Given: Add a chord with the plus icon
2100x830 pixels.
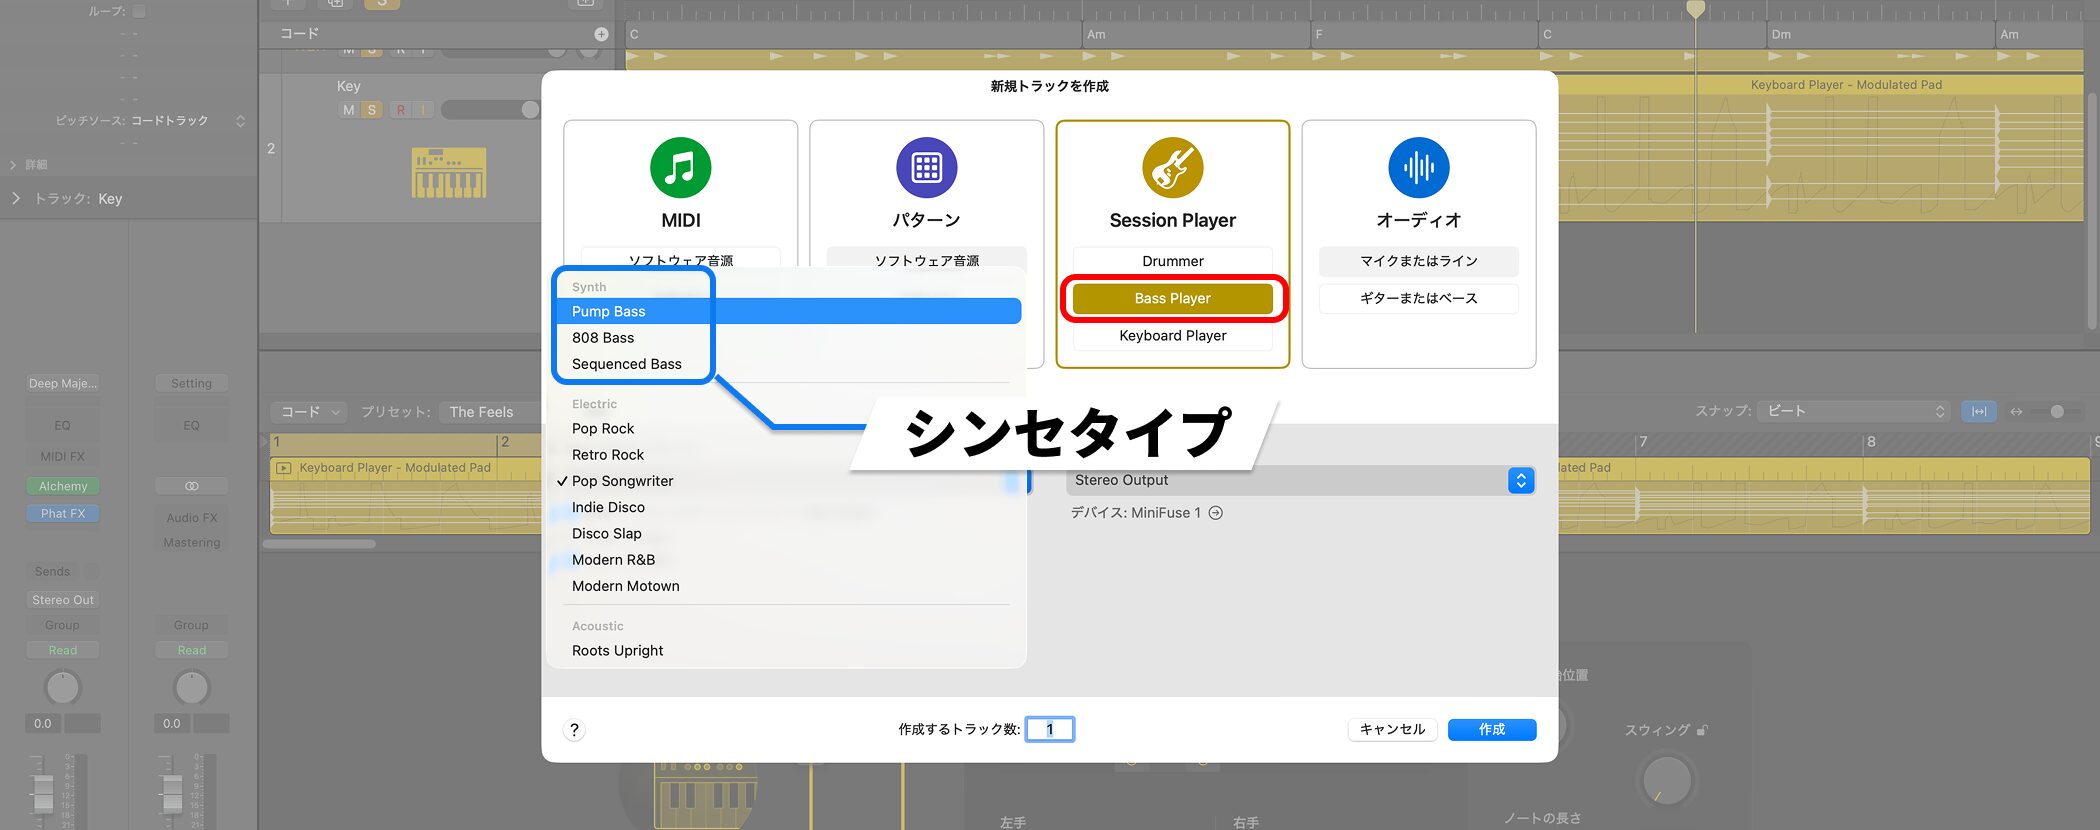Looking at the screenshot, I should pos(601,34).
